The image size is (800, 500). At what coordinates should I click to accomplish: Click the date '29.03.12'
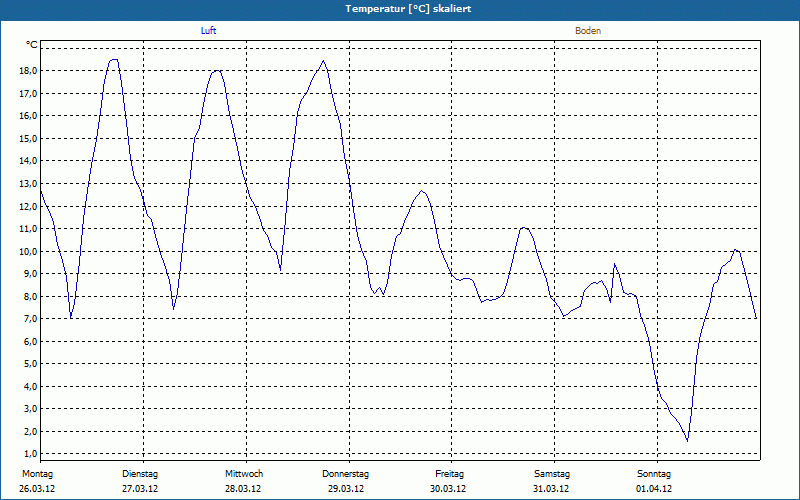coord(346,489)
